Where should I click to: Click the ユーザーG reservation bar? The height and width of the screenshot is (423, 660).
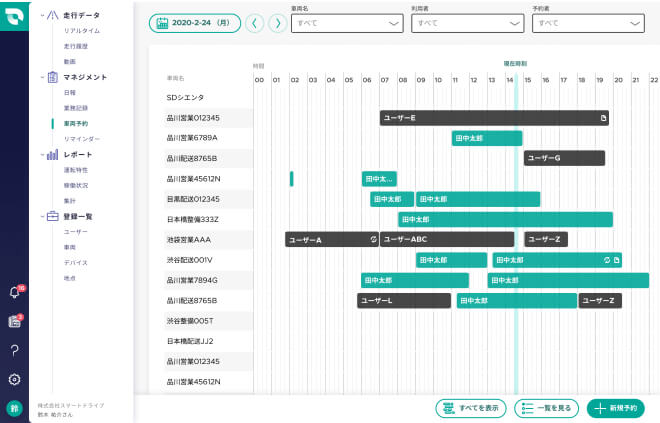(564, 158)
